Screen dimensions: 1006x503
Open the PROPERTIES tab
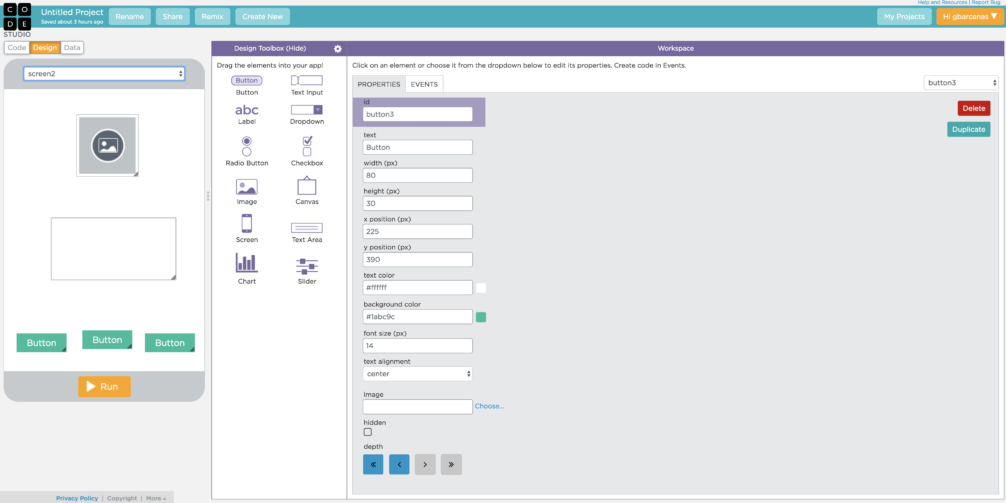pyautogui.click(x=379, y=85)
